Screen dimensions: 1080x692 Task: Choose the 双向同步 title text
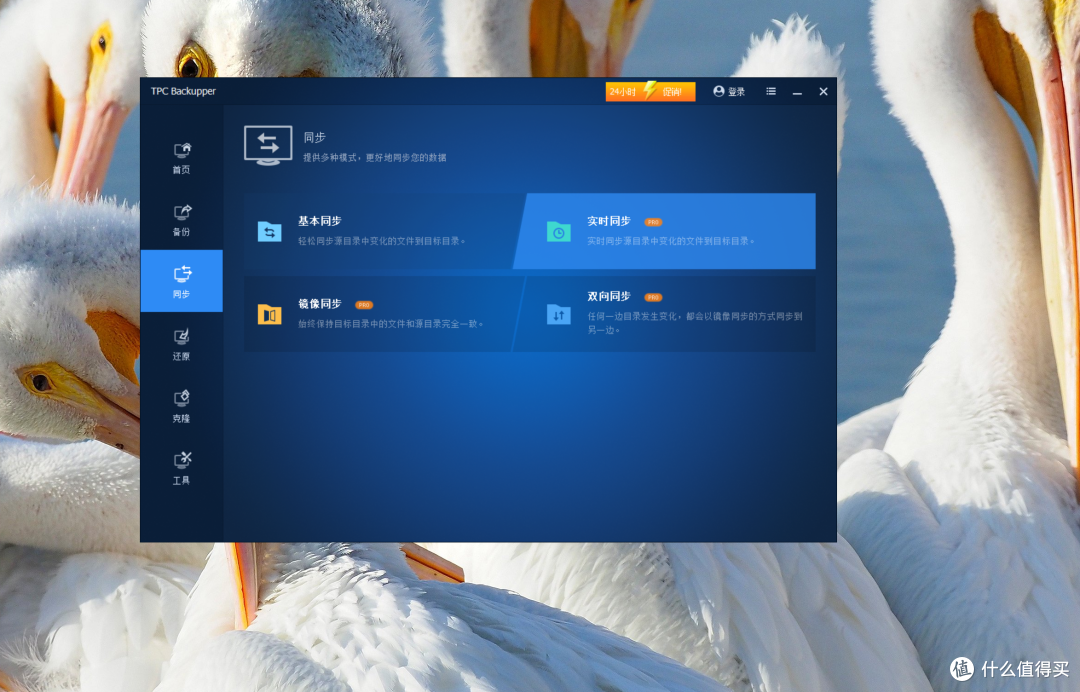coord(609,296)
